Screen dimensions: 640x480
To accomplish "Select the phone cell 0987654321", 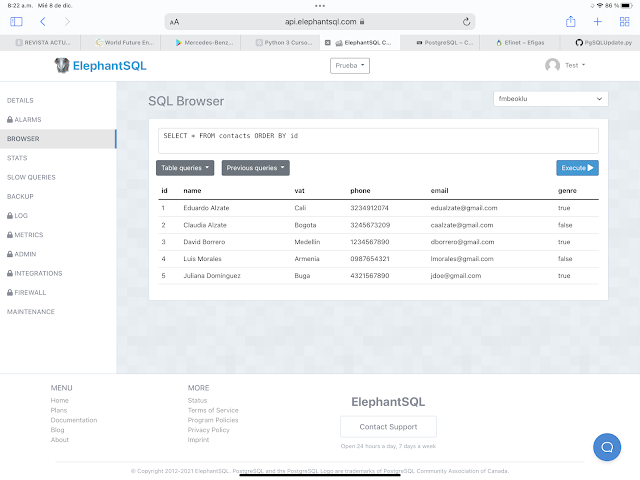I will [370, 259].
